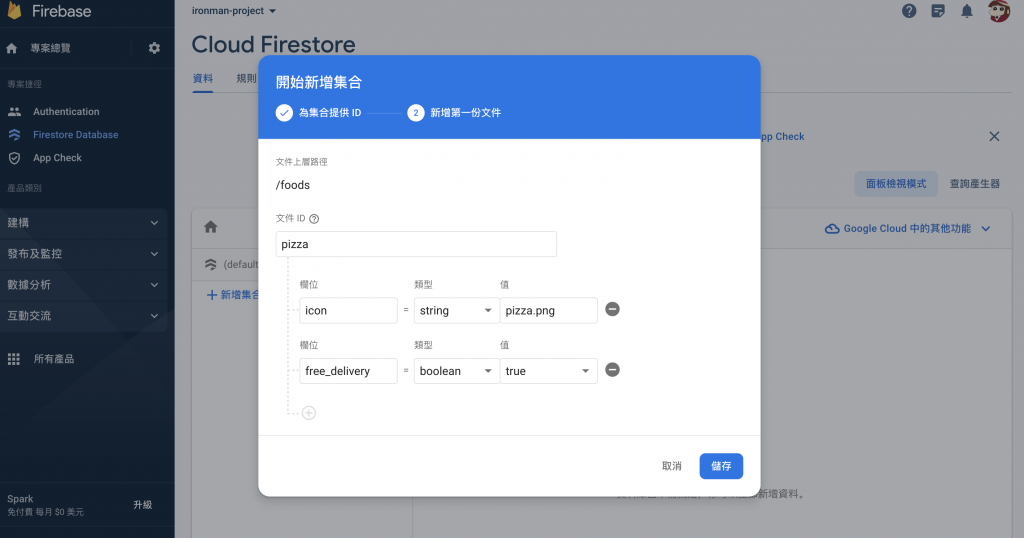Click the field name input containing icon
The width and height of the screenshot is (1024, 538).
click(348, 311)
